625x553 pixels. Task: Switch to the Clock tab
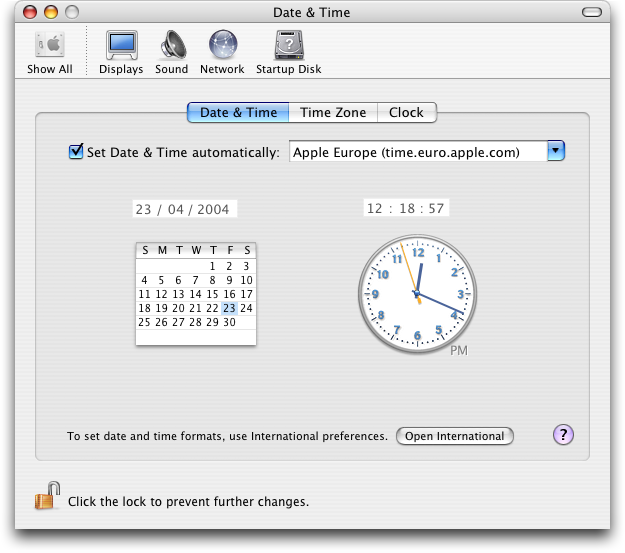[x=407, y=112]
